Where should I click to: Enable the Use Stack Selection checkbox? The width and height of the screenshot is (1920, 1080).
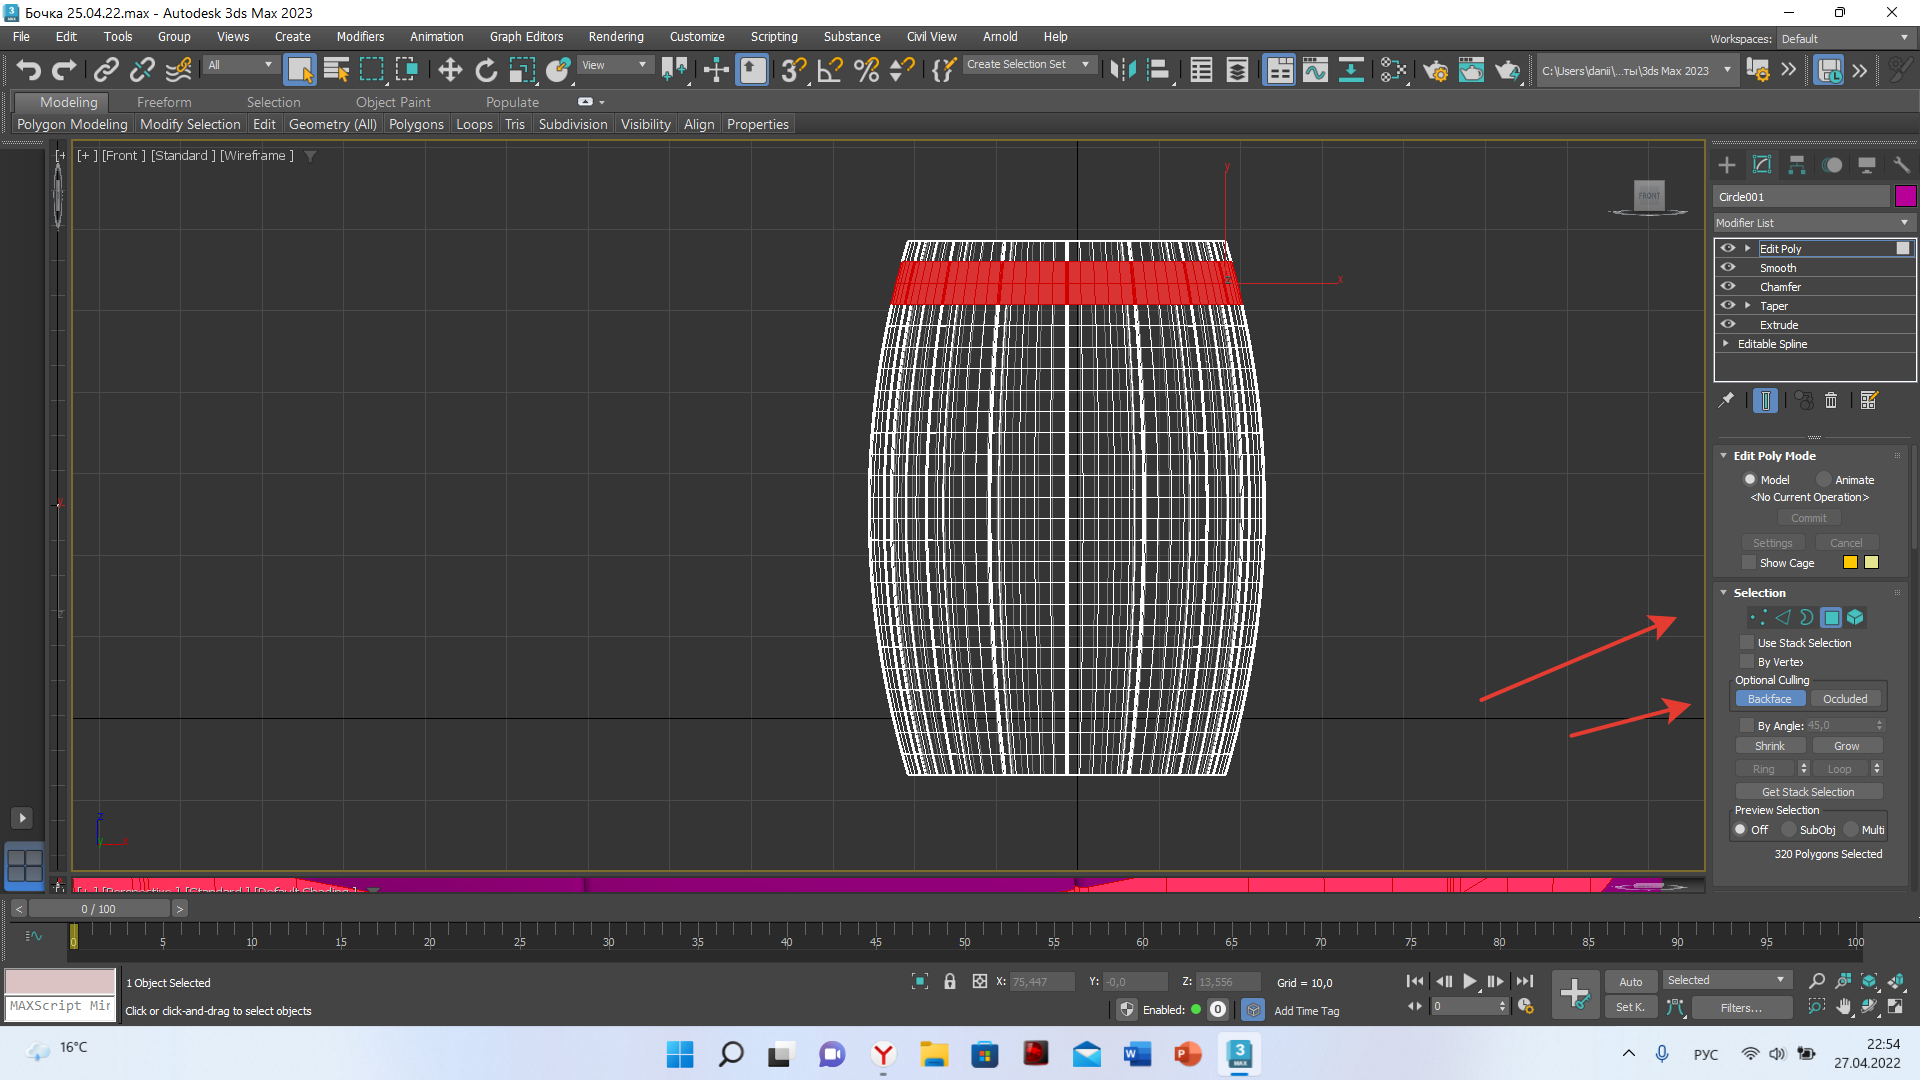click(x=1747, y=643)
